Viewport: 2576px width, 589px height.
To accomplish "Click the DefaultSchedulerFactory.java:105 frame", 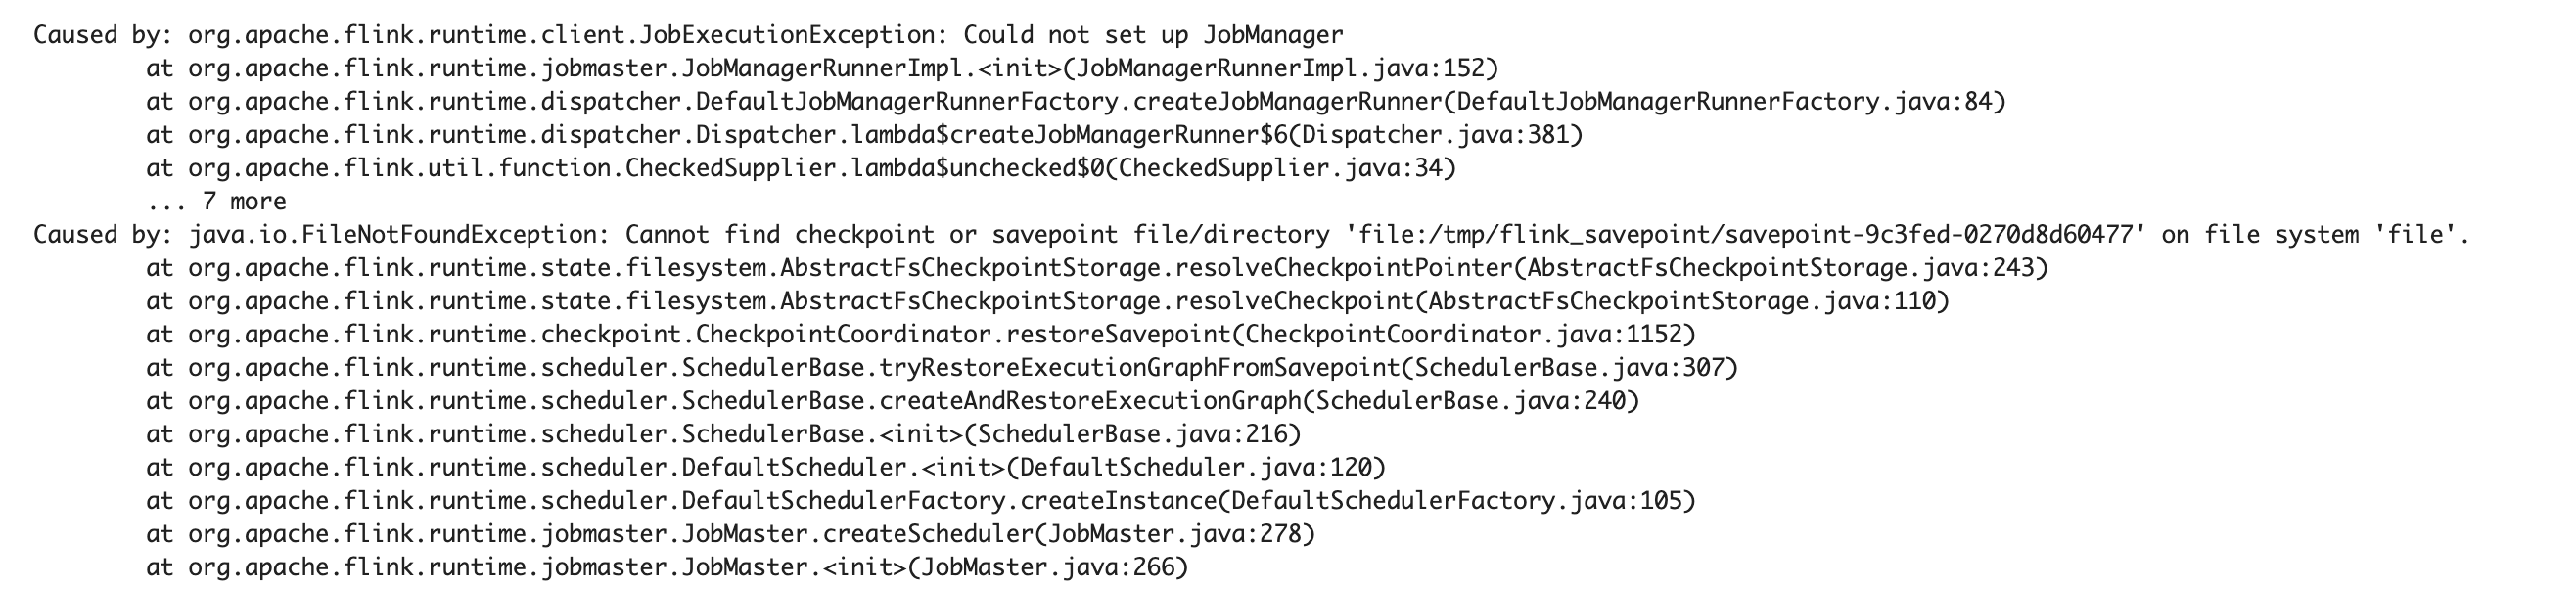I will click(921, 500).
